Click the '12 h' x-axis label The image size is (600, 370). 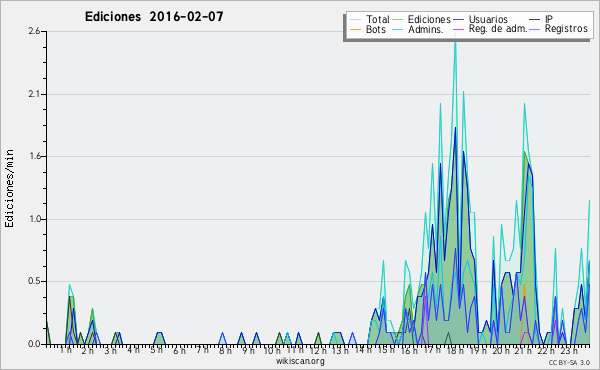coord(318,351)
